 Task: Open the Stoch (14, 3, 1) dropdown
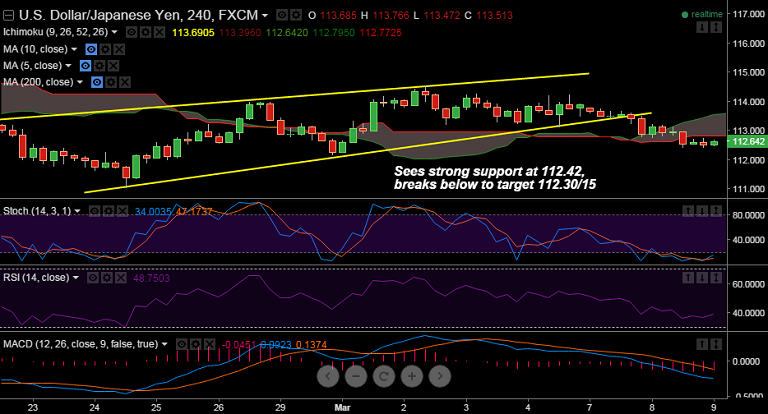pos(77,211)
